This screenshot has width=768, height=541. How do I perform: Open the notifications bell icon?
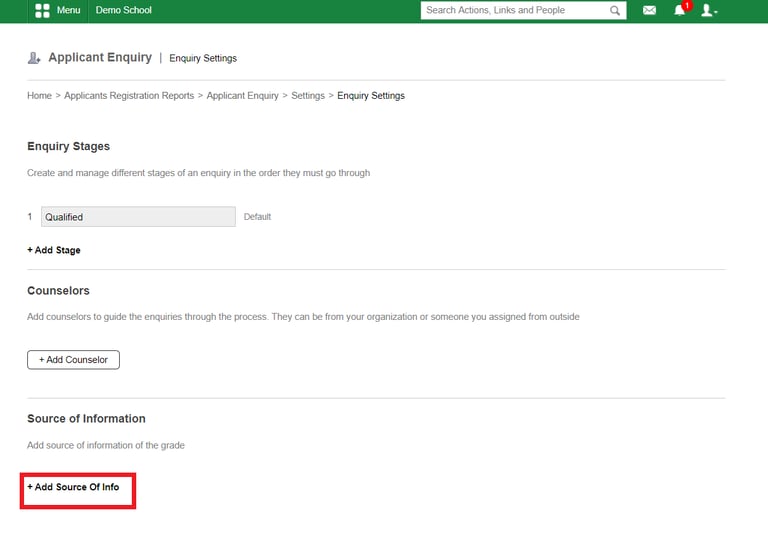click(679, 10)
